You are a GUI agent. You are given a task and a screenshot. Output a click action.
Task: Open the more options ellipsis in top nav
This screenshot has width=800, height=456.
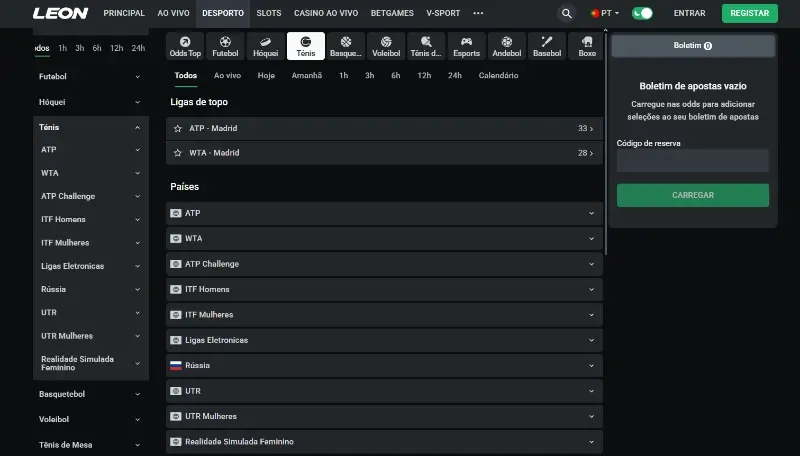pyautogui.click(x=478, y=13)
